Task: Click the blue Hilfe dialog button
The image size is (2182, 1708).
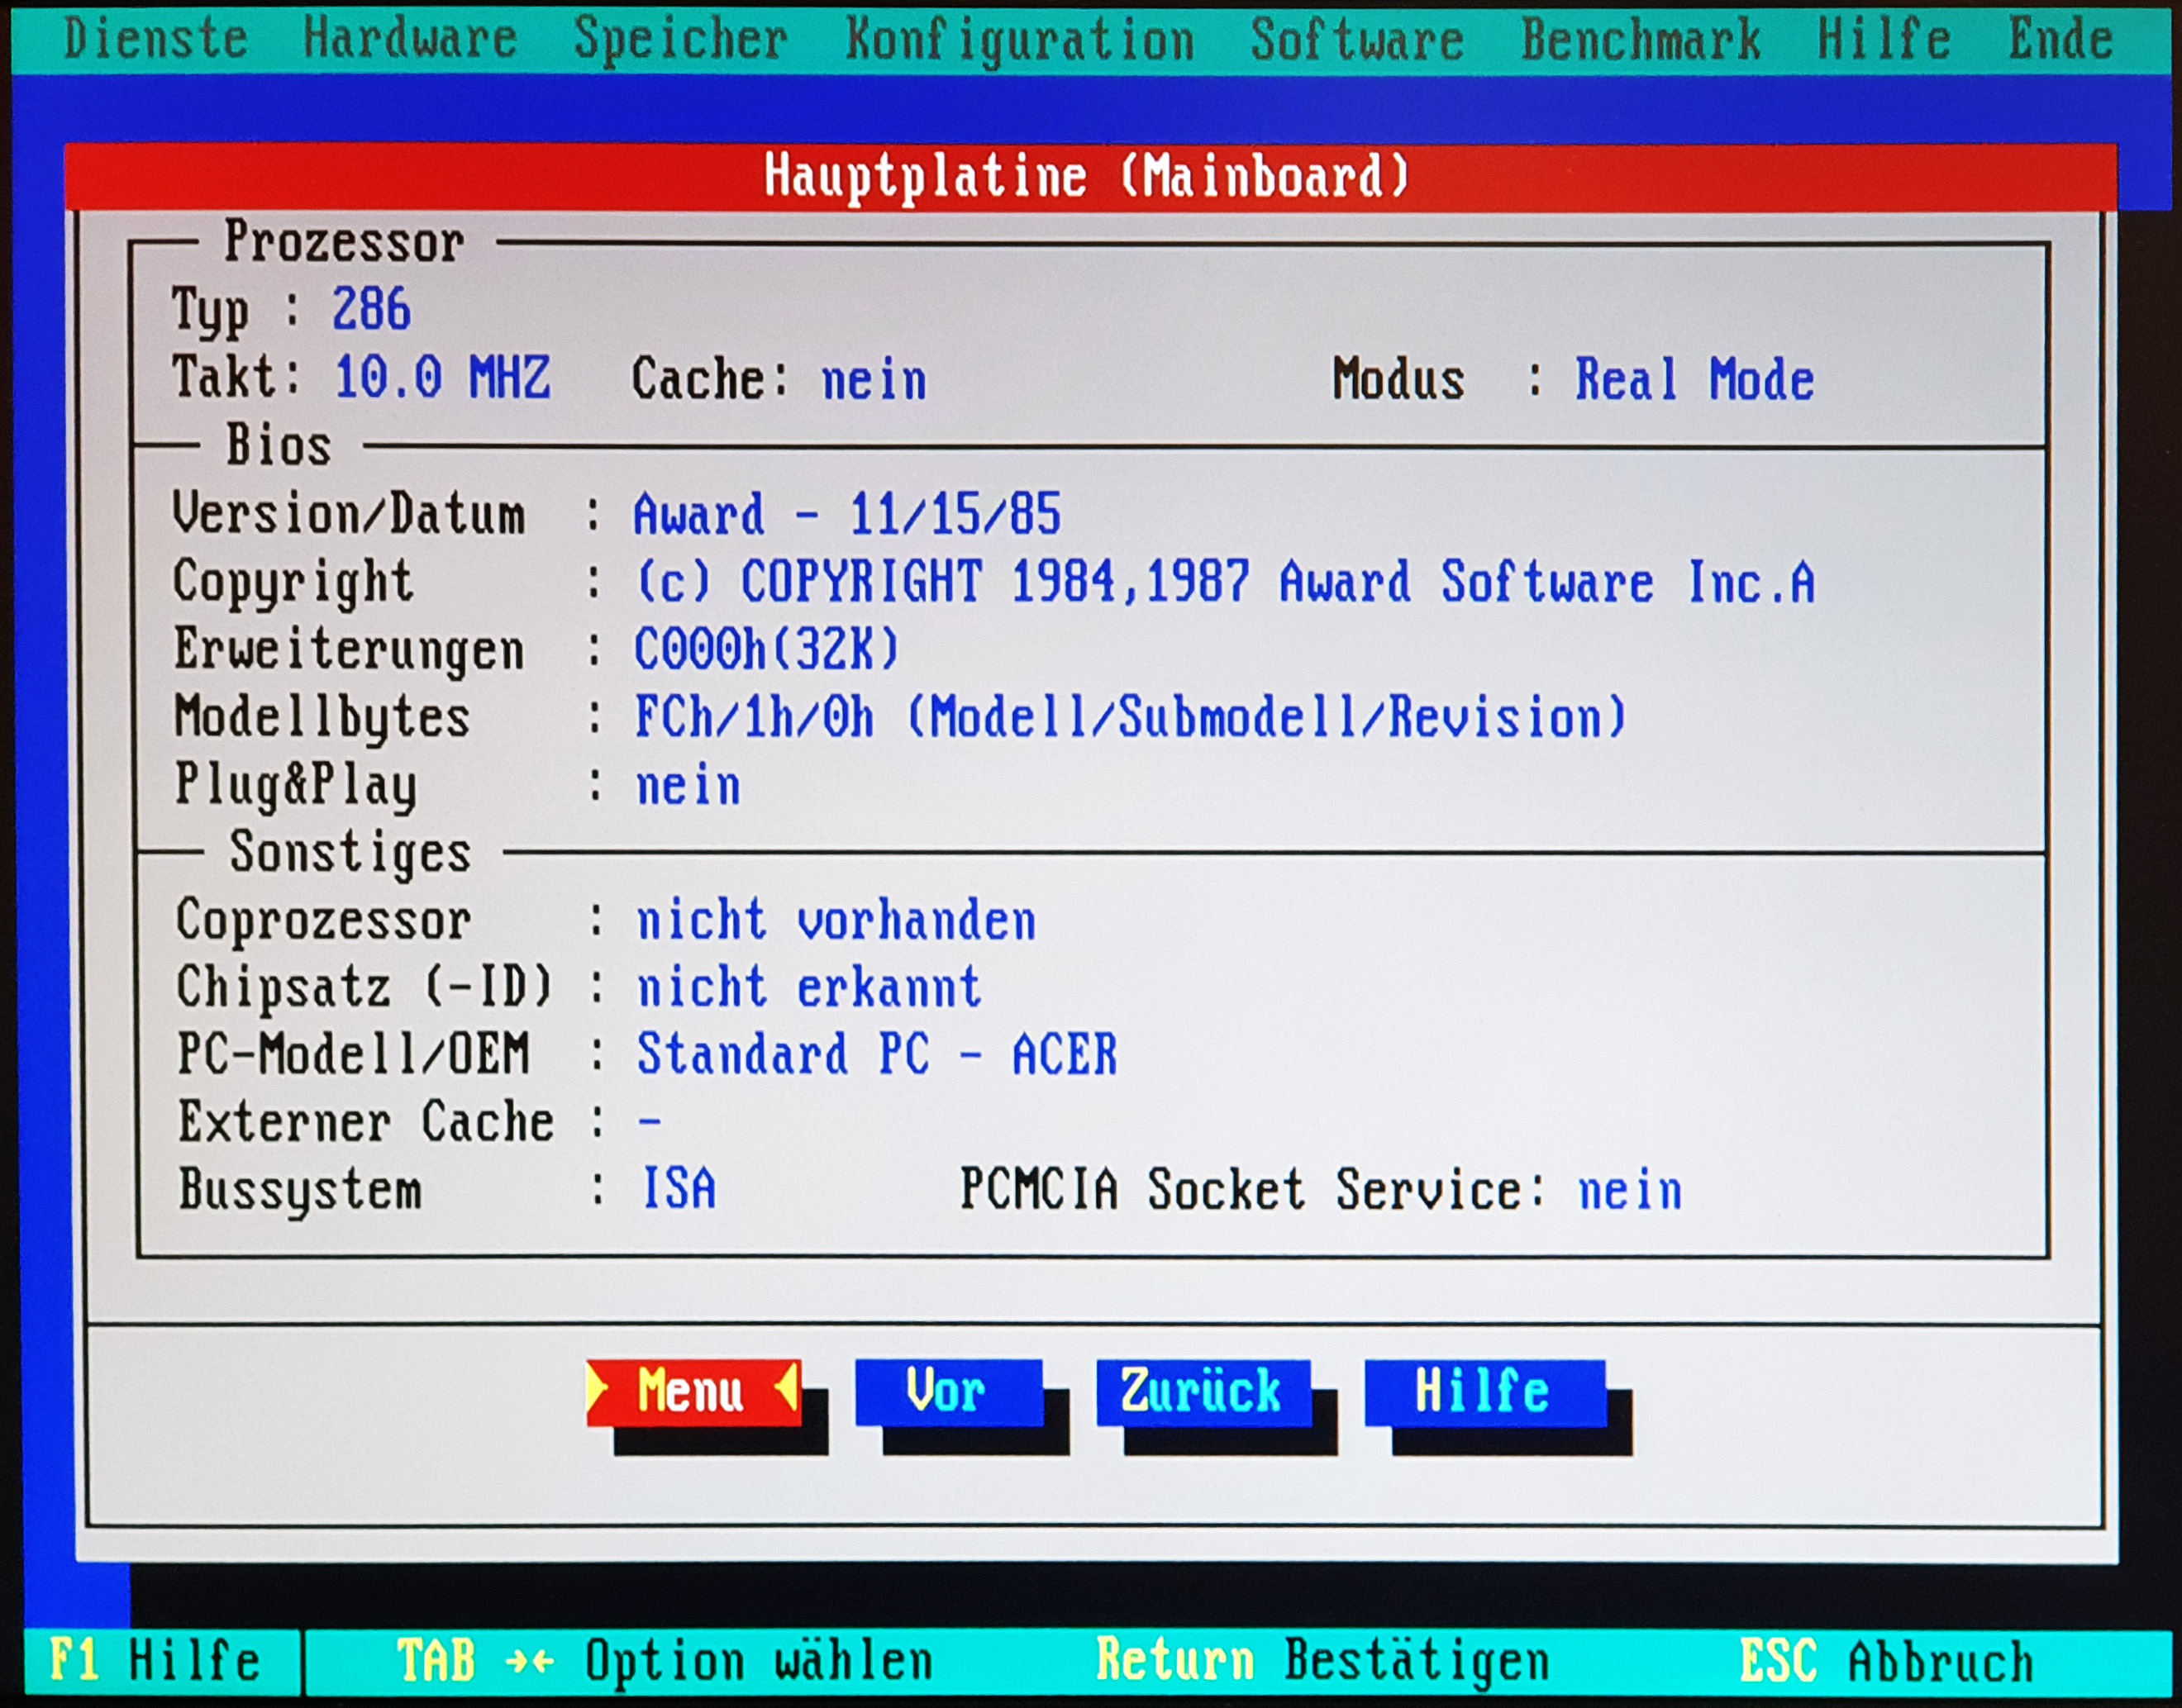Action: coord(1485,1392)
